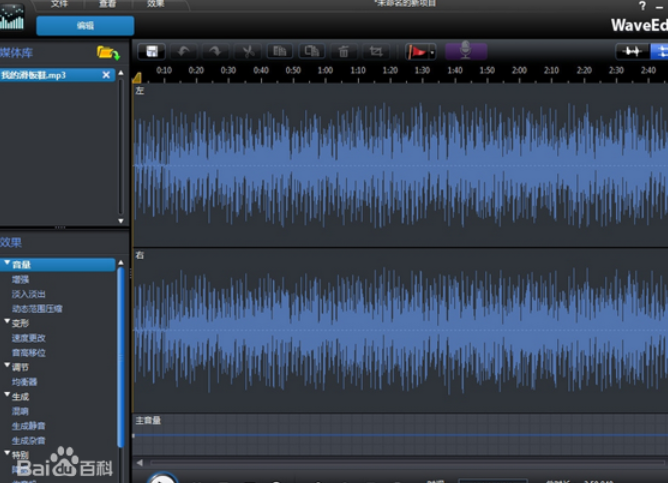The image size is (668, 483).
Task: Open the 查看 menu
Action: pos(107,4)
